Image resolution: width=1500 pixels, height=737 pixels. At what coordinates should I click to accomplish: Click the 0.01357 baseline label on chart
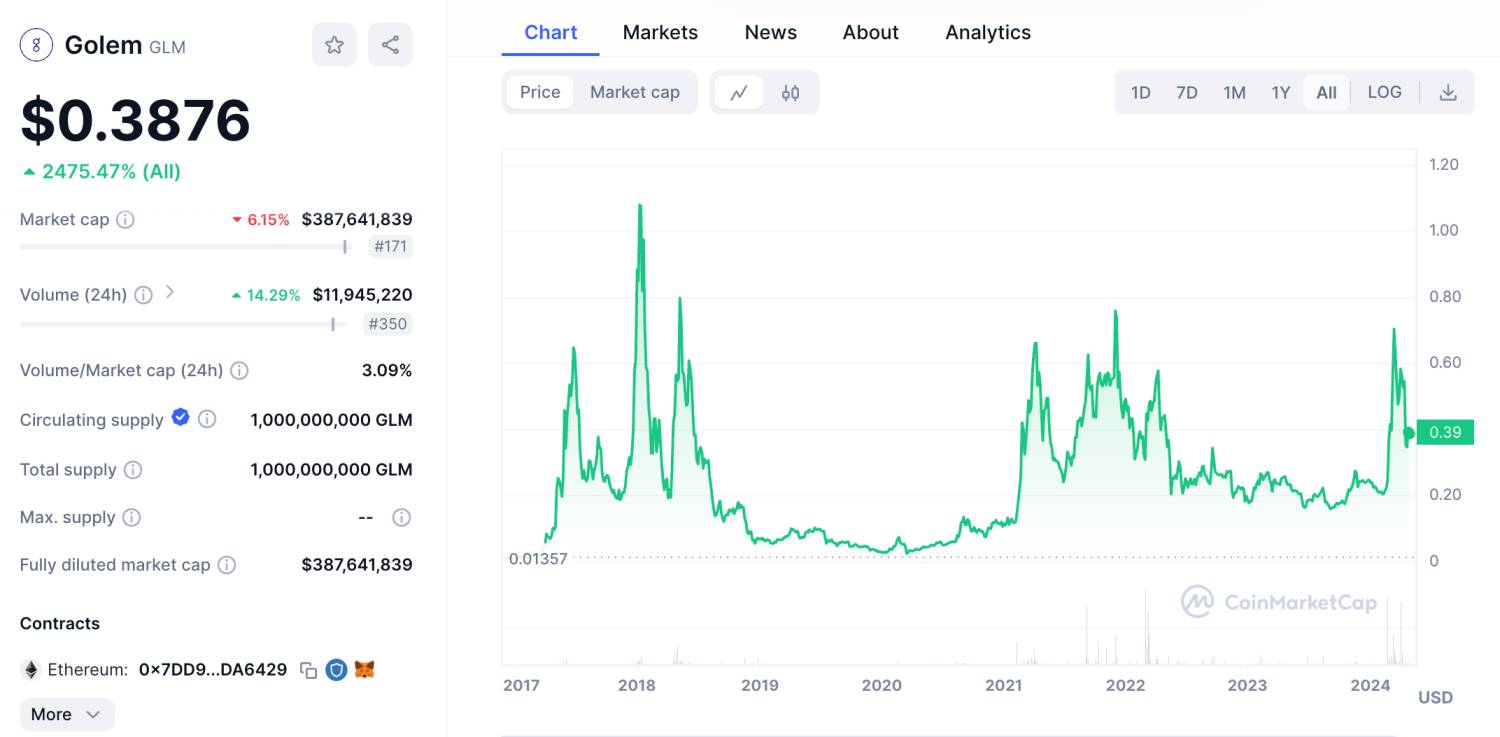(538, 559)
